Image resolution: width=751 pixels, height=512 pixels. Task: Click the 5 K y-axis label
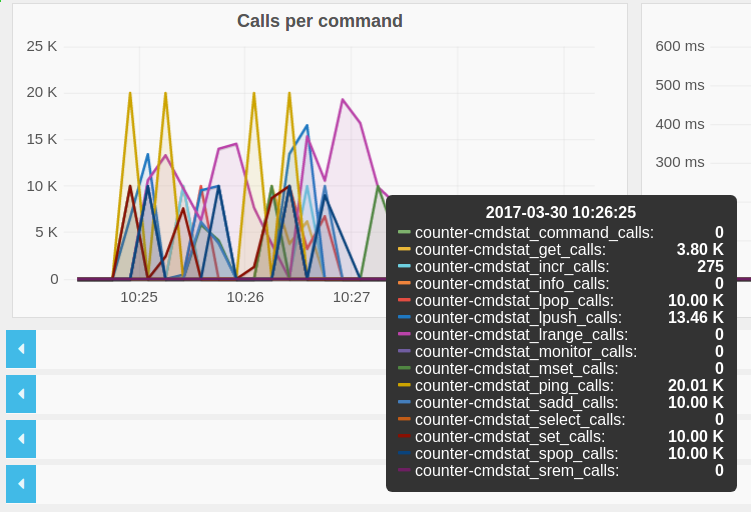coord(46,232)
